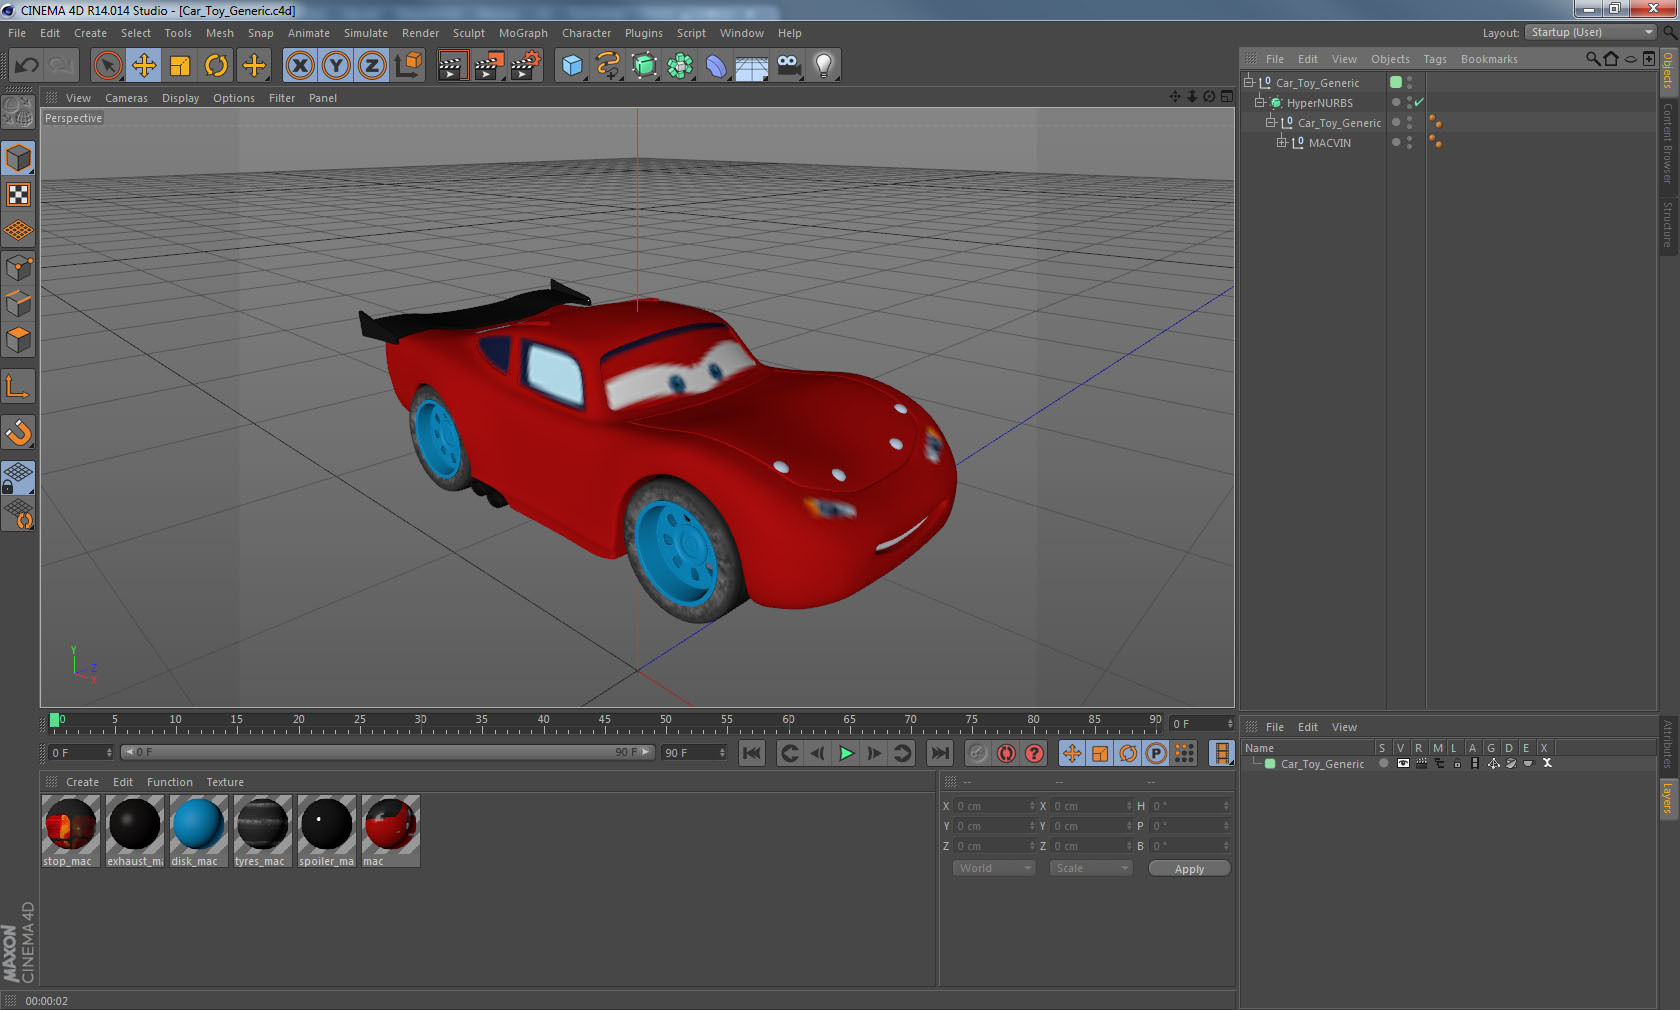Open the File menu in main menu bar
This screenshot has height=1010, width=1680.
pos(17,33)
